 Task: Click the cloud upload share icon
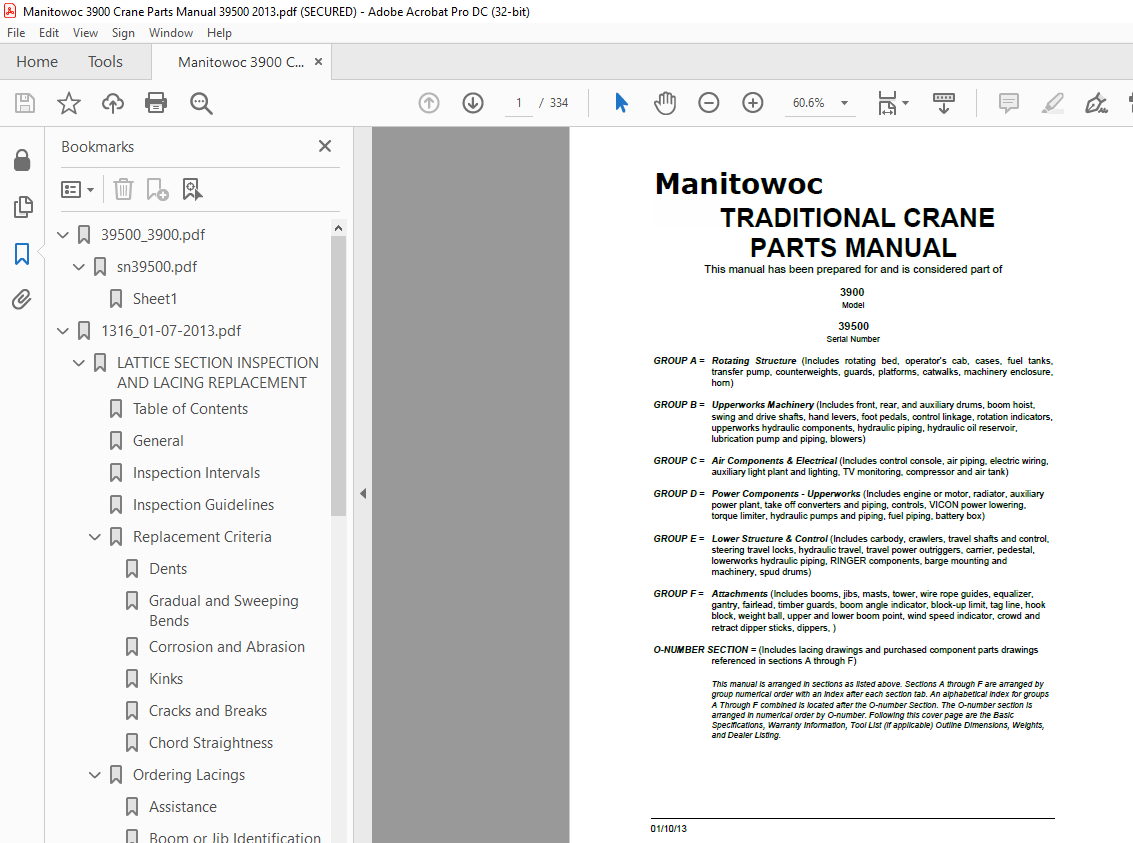(x=113, y=103)
